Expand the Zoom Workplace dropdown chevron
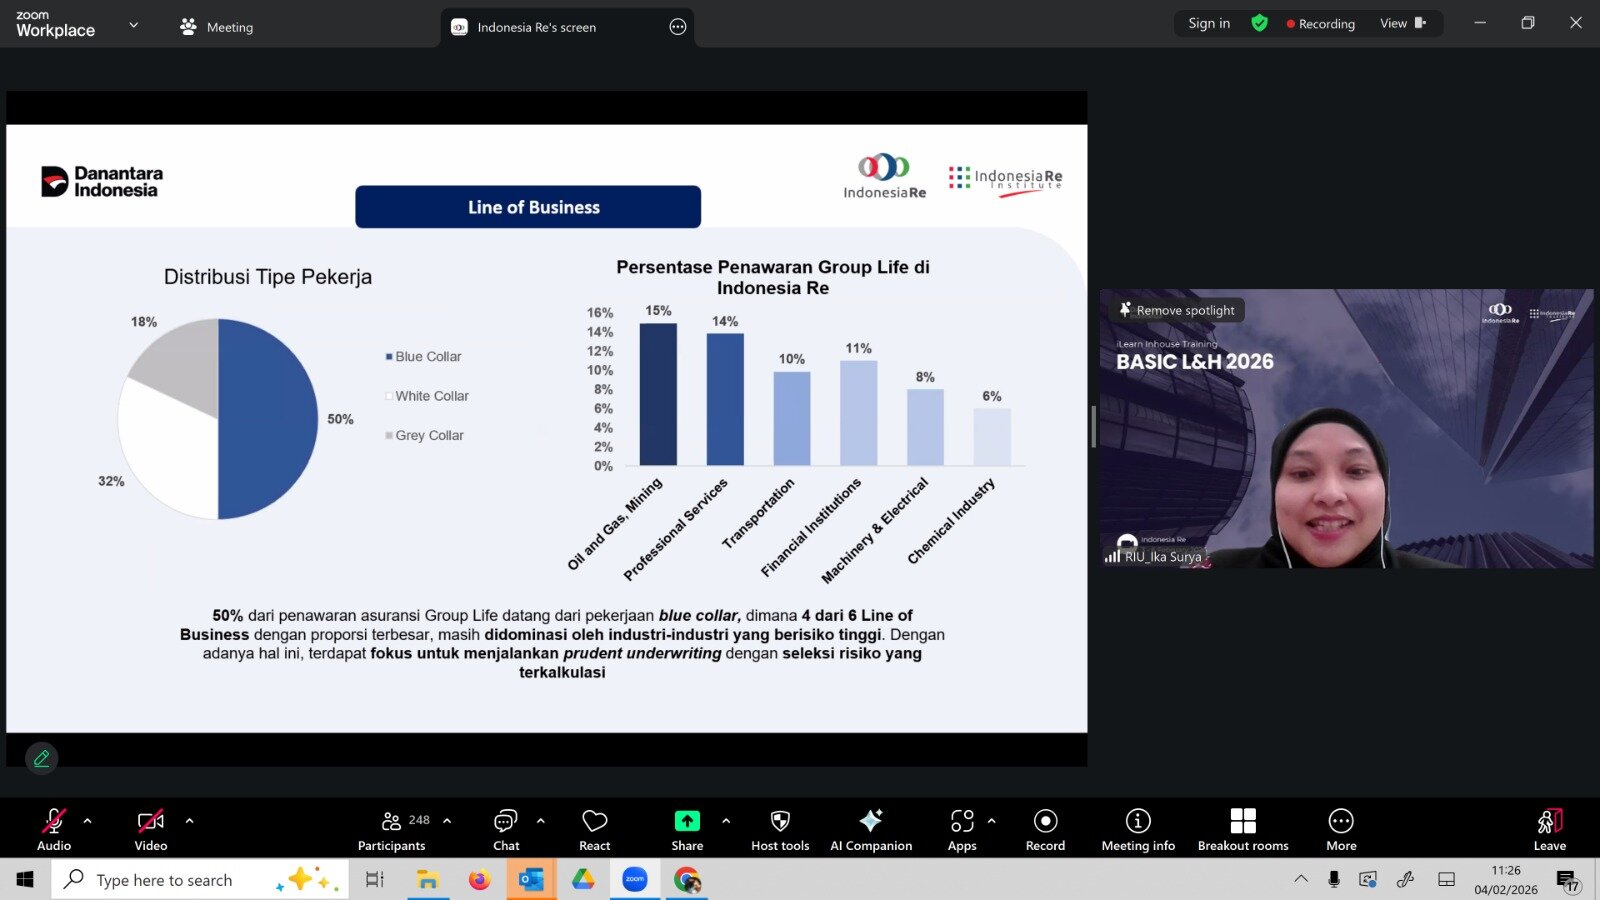The width and height of the screenshot is (1600, 900). tap(134, 25)
